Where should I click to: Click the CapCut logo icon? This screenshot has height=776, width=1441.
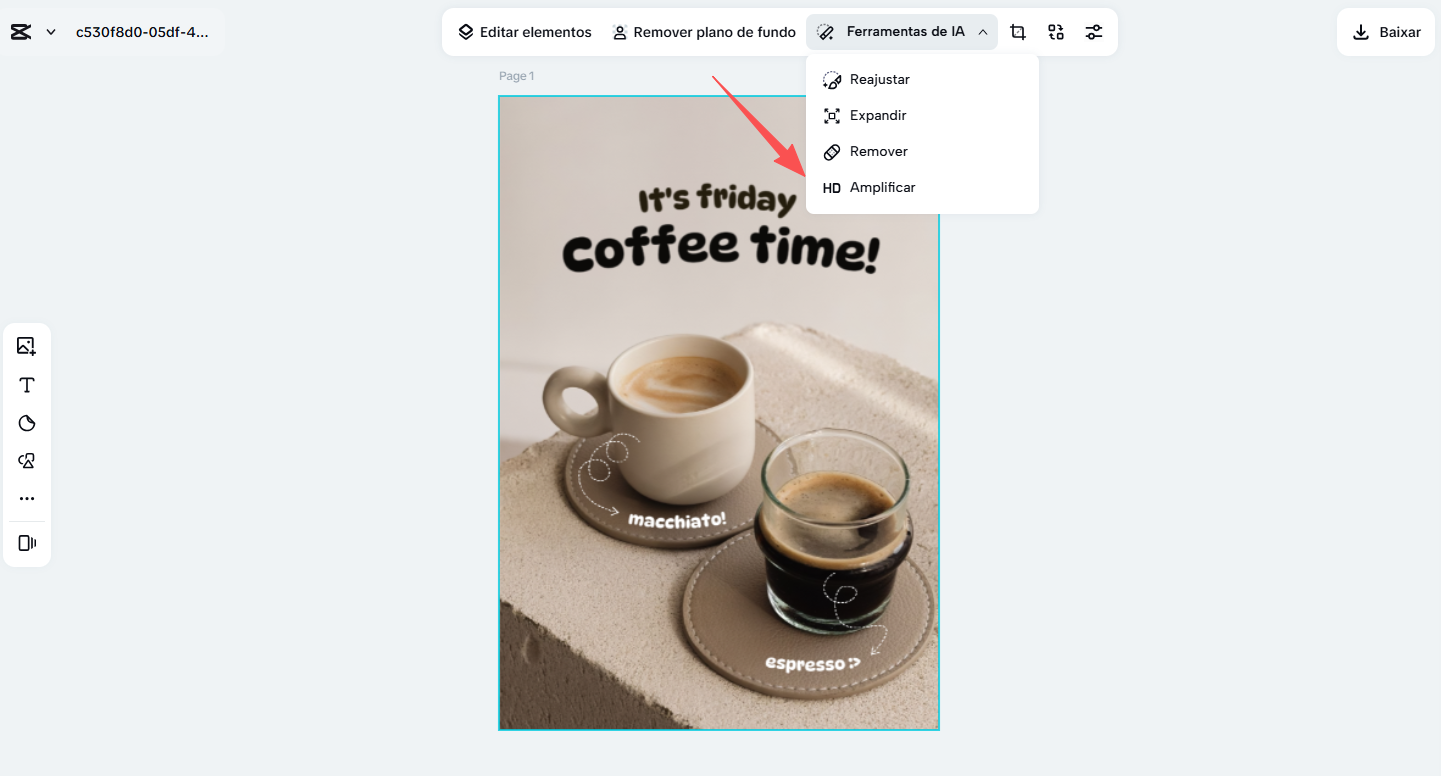click(x=21, y=32)
